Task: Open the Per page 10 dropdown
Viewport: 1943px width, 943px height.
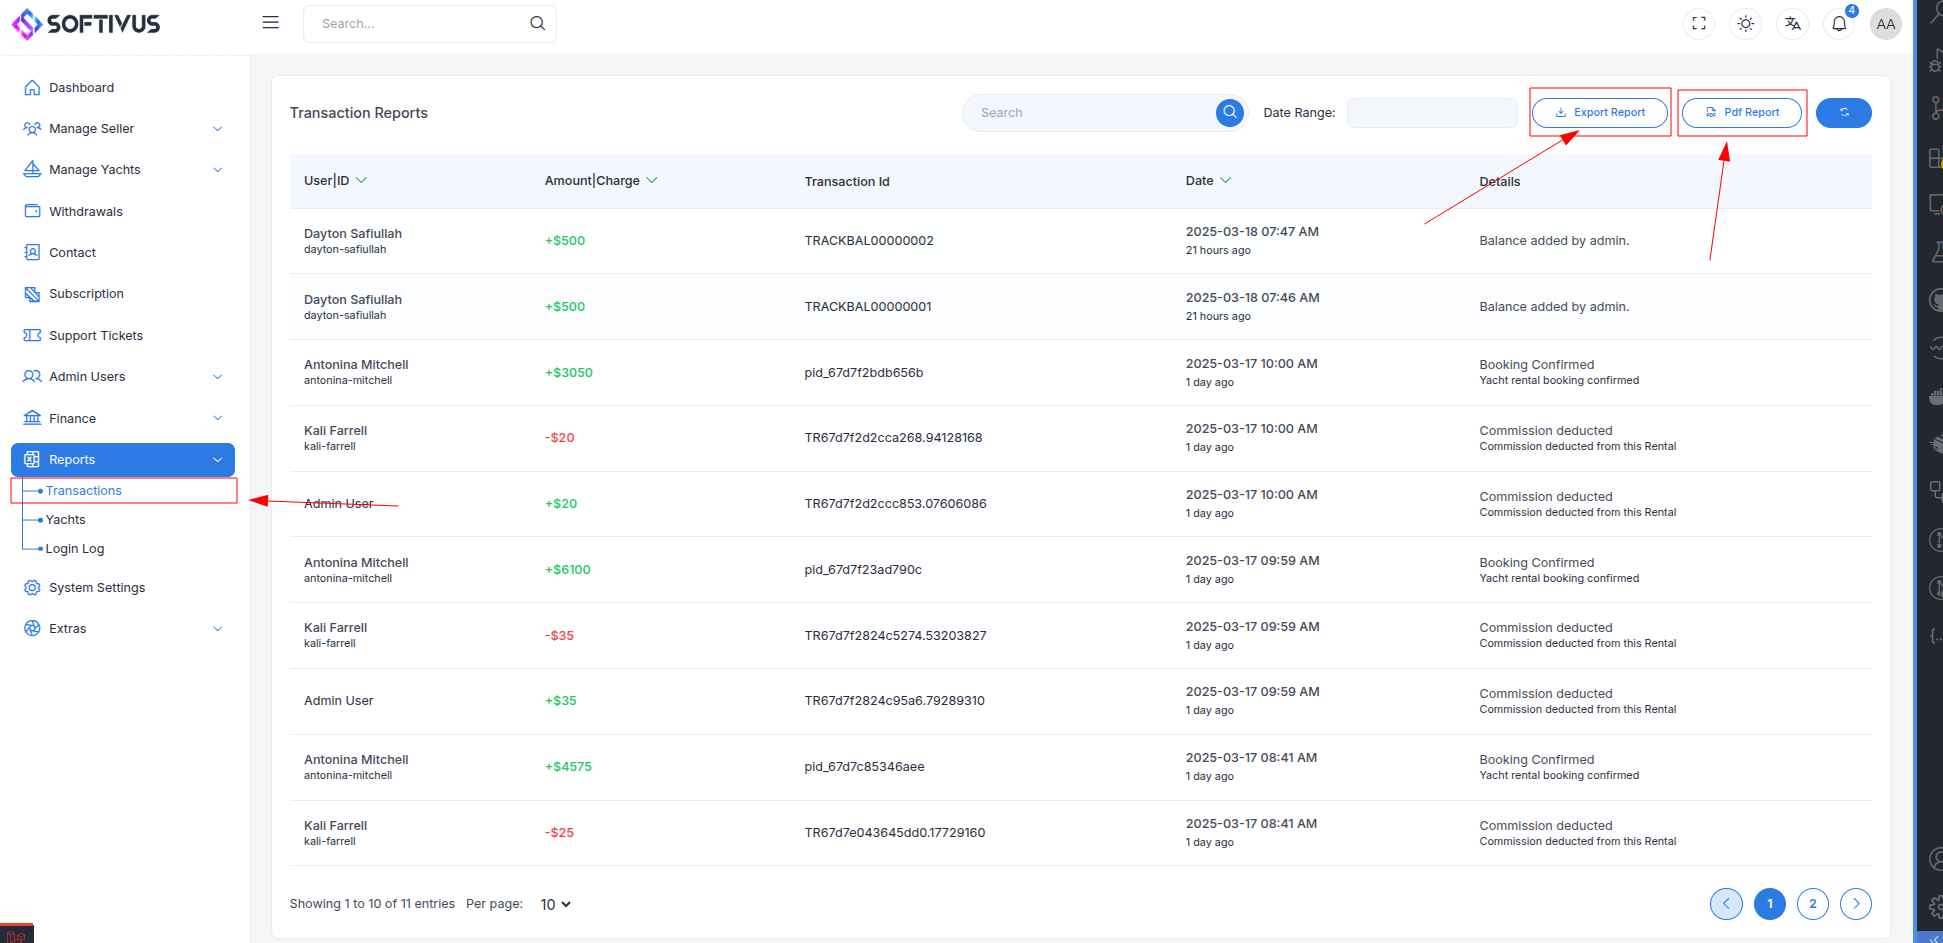Action: tap(555, 904)
